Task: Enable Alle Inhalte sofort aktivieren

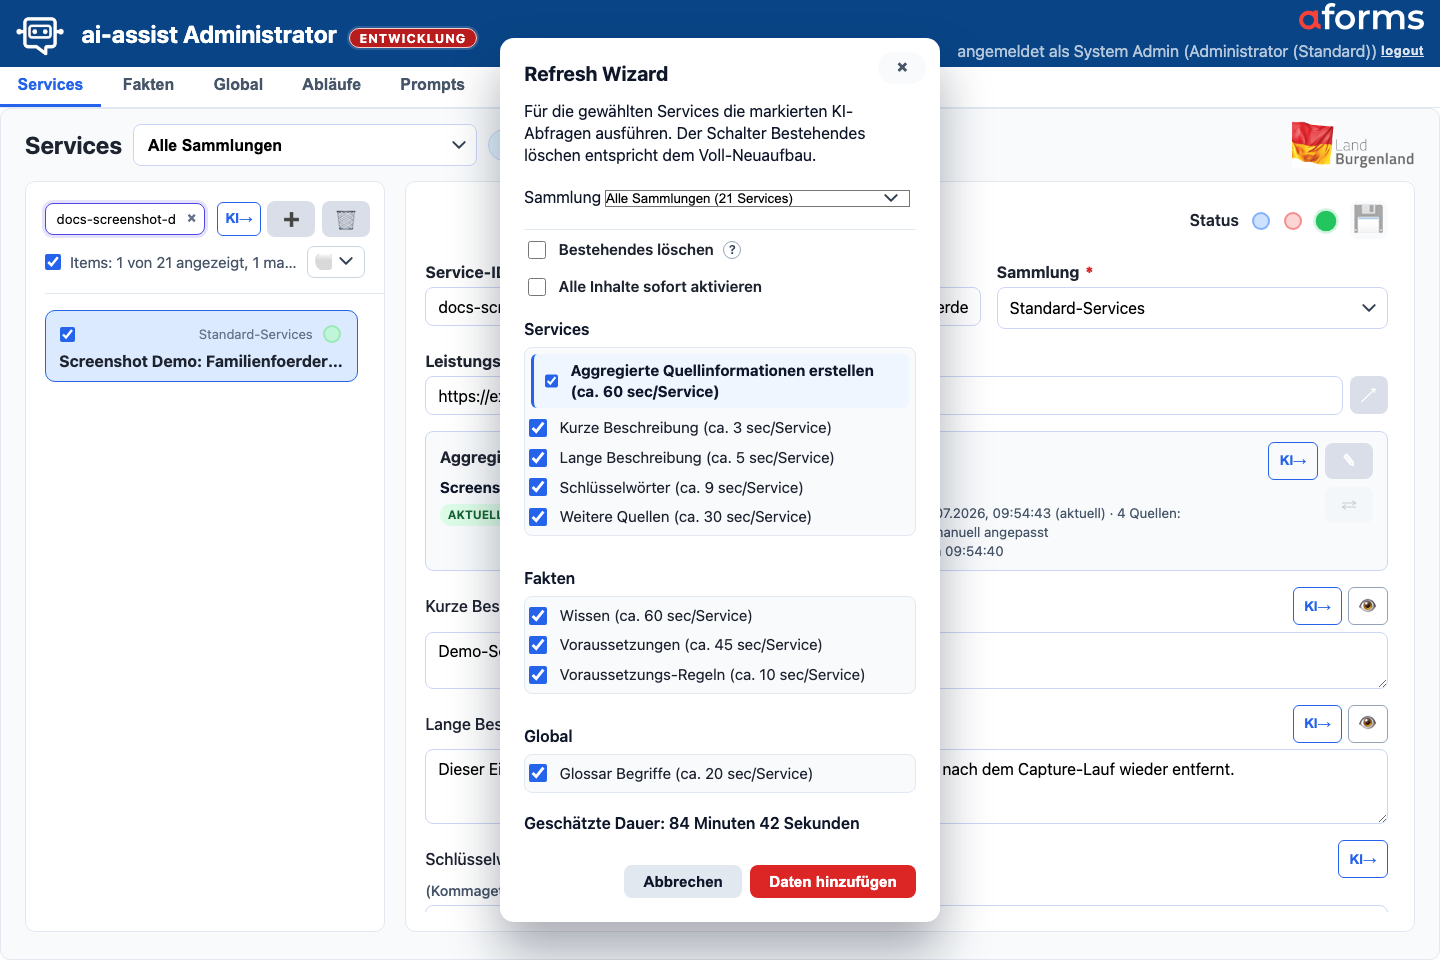Action: [537, 287]
